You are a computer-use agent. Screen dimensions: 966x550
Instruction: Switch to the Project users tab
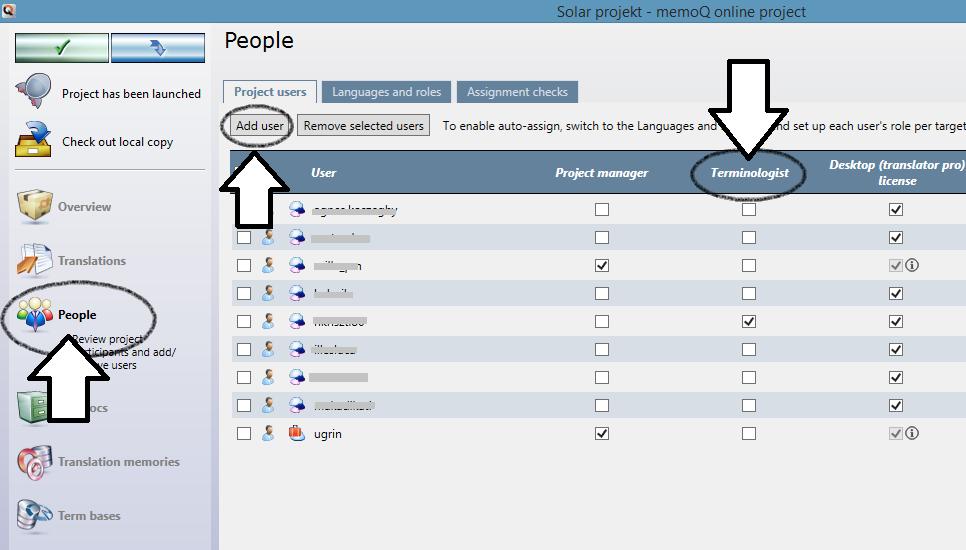click(270, 92)
